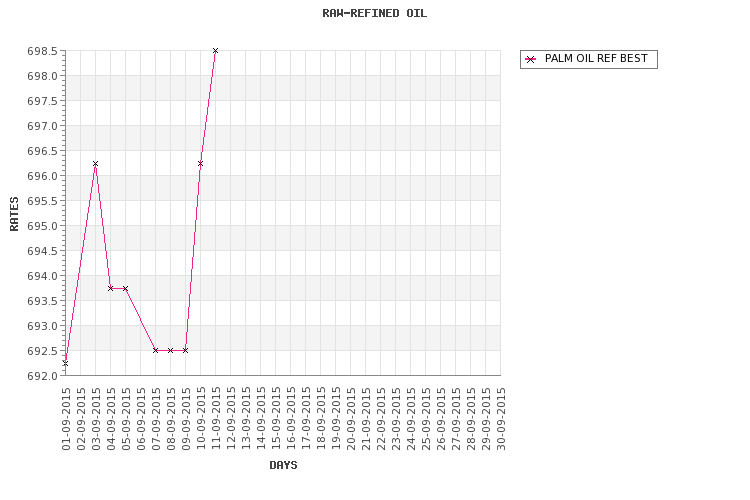The image size is (750, 500).
Task: Click the RATES axis label
Action: [14, 214]
